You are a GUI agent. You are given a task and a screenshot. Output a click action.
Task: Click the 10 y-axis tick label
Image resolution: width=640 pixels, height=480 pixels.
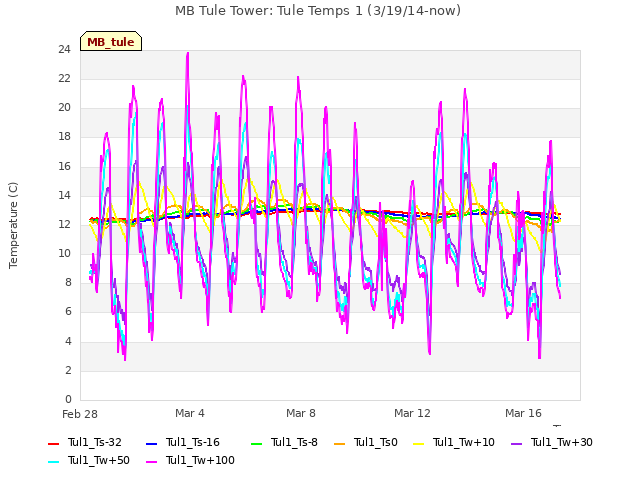[64, 253]
